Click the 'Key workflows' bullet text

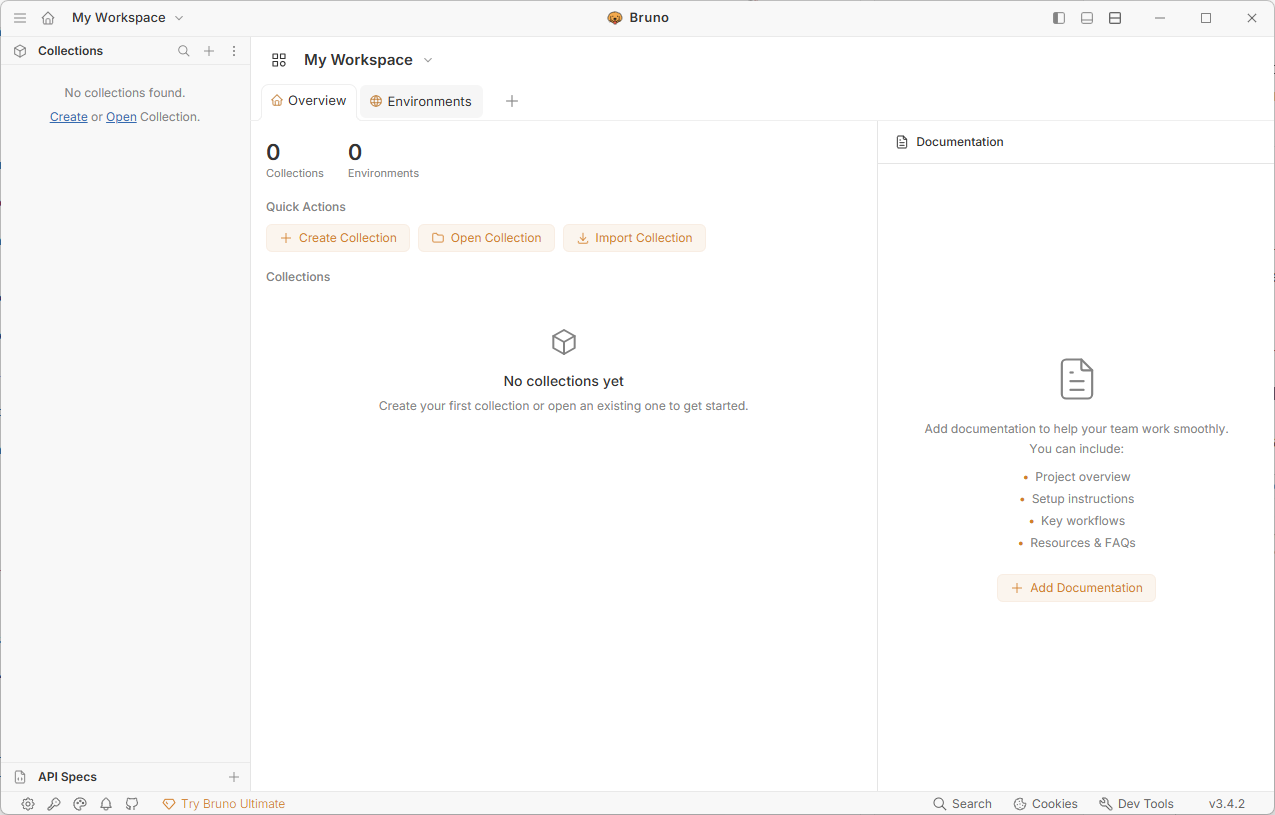click(1083, 521)
